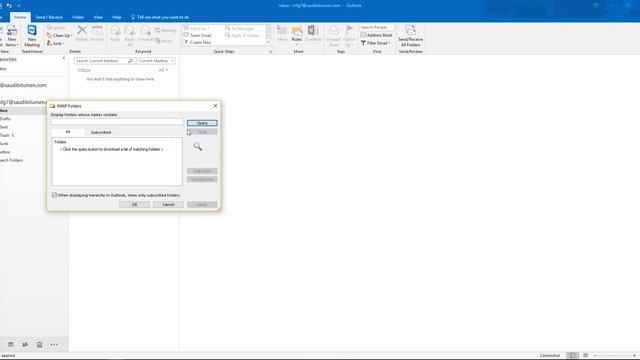Click Tell me what you want to do
Image resolution: width=640 pixels, height=360 pixels.
tap(160, 17)
